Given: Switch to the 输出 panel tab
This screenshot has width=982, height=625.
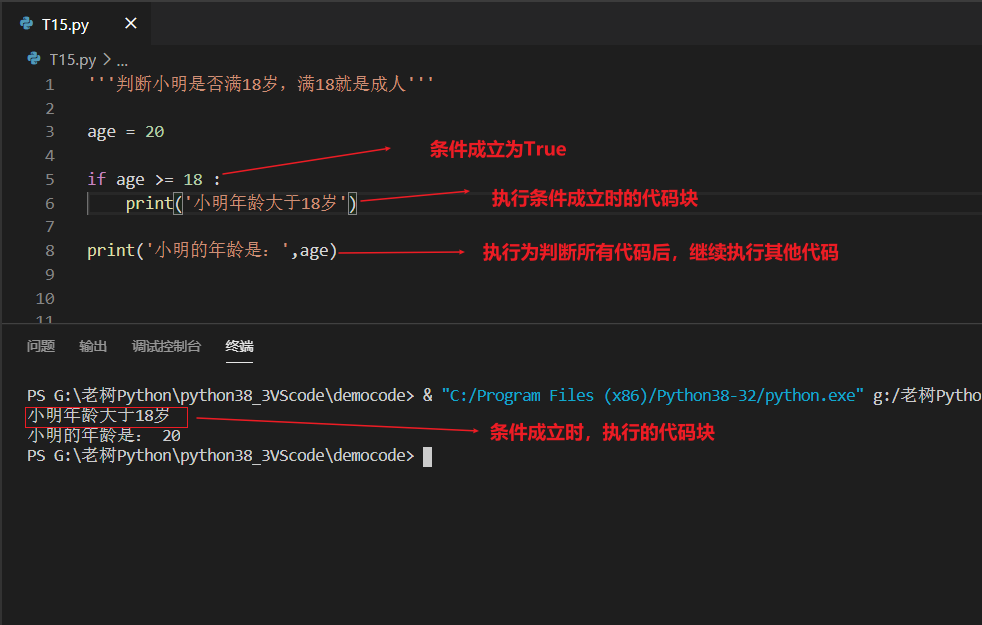Looking at the screenshot, I should (x=92, y=345).
